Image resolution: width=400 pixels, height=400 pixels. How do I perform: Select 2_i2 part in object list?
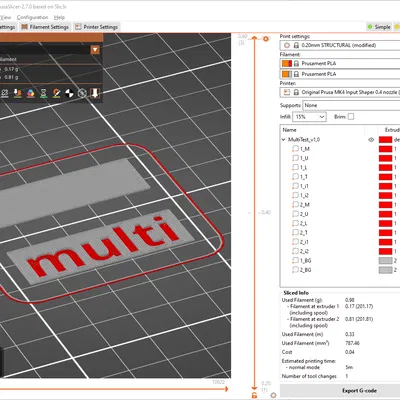click(304, 251)
